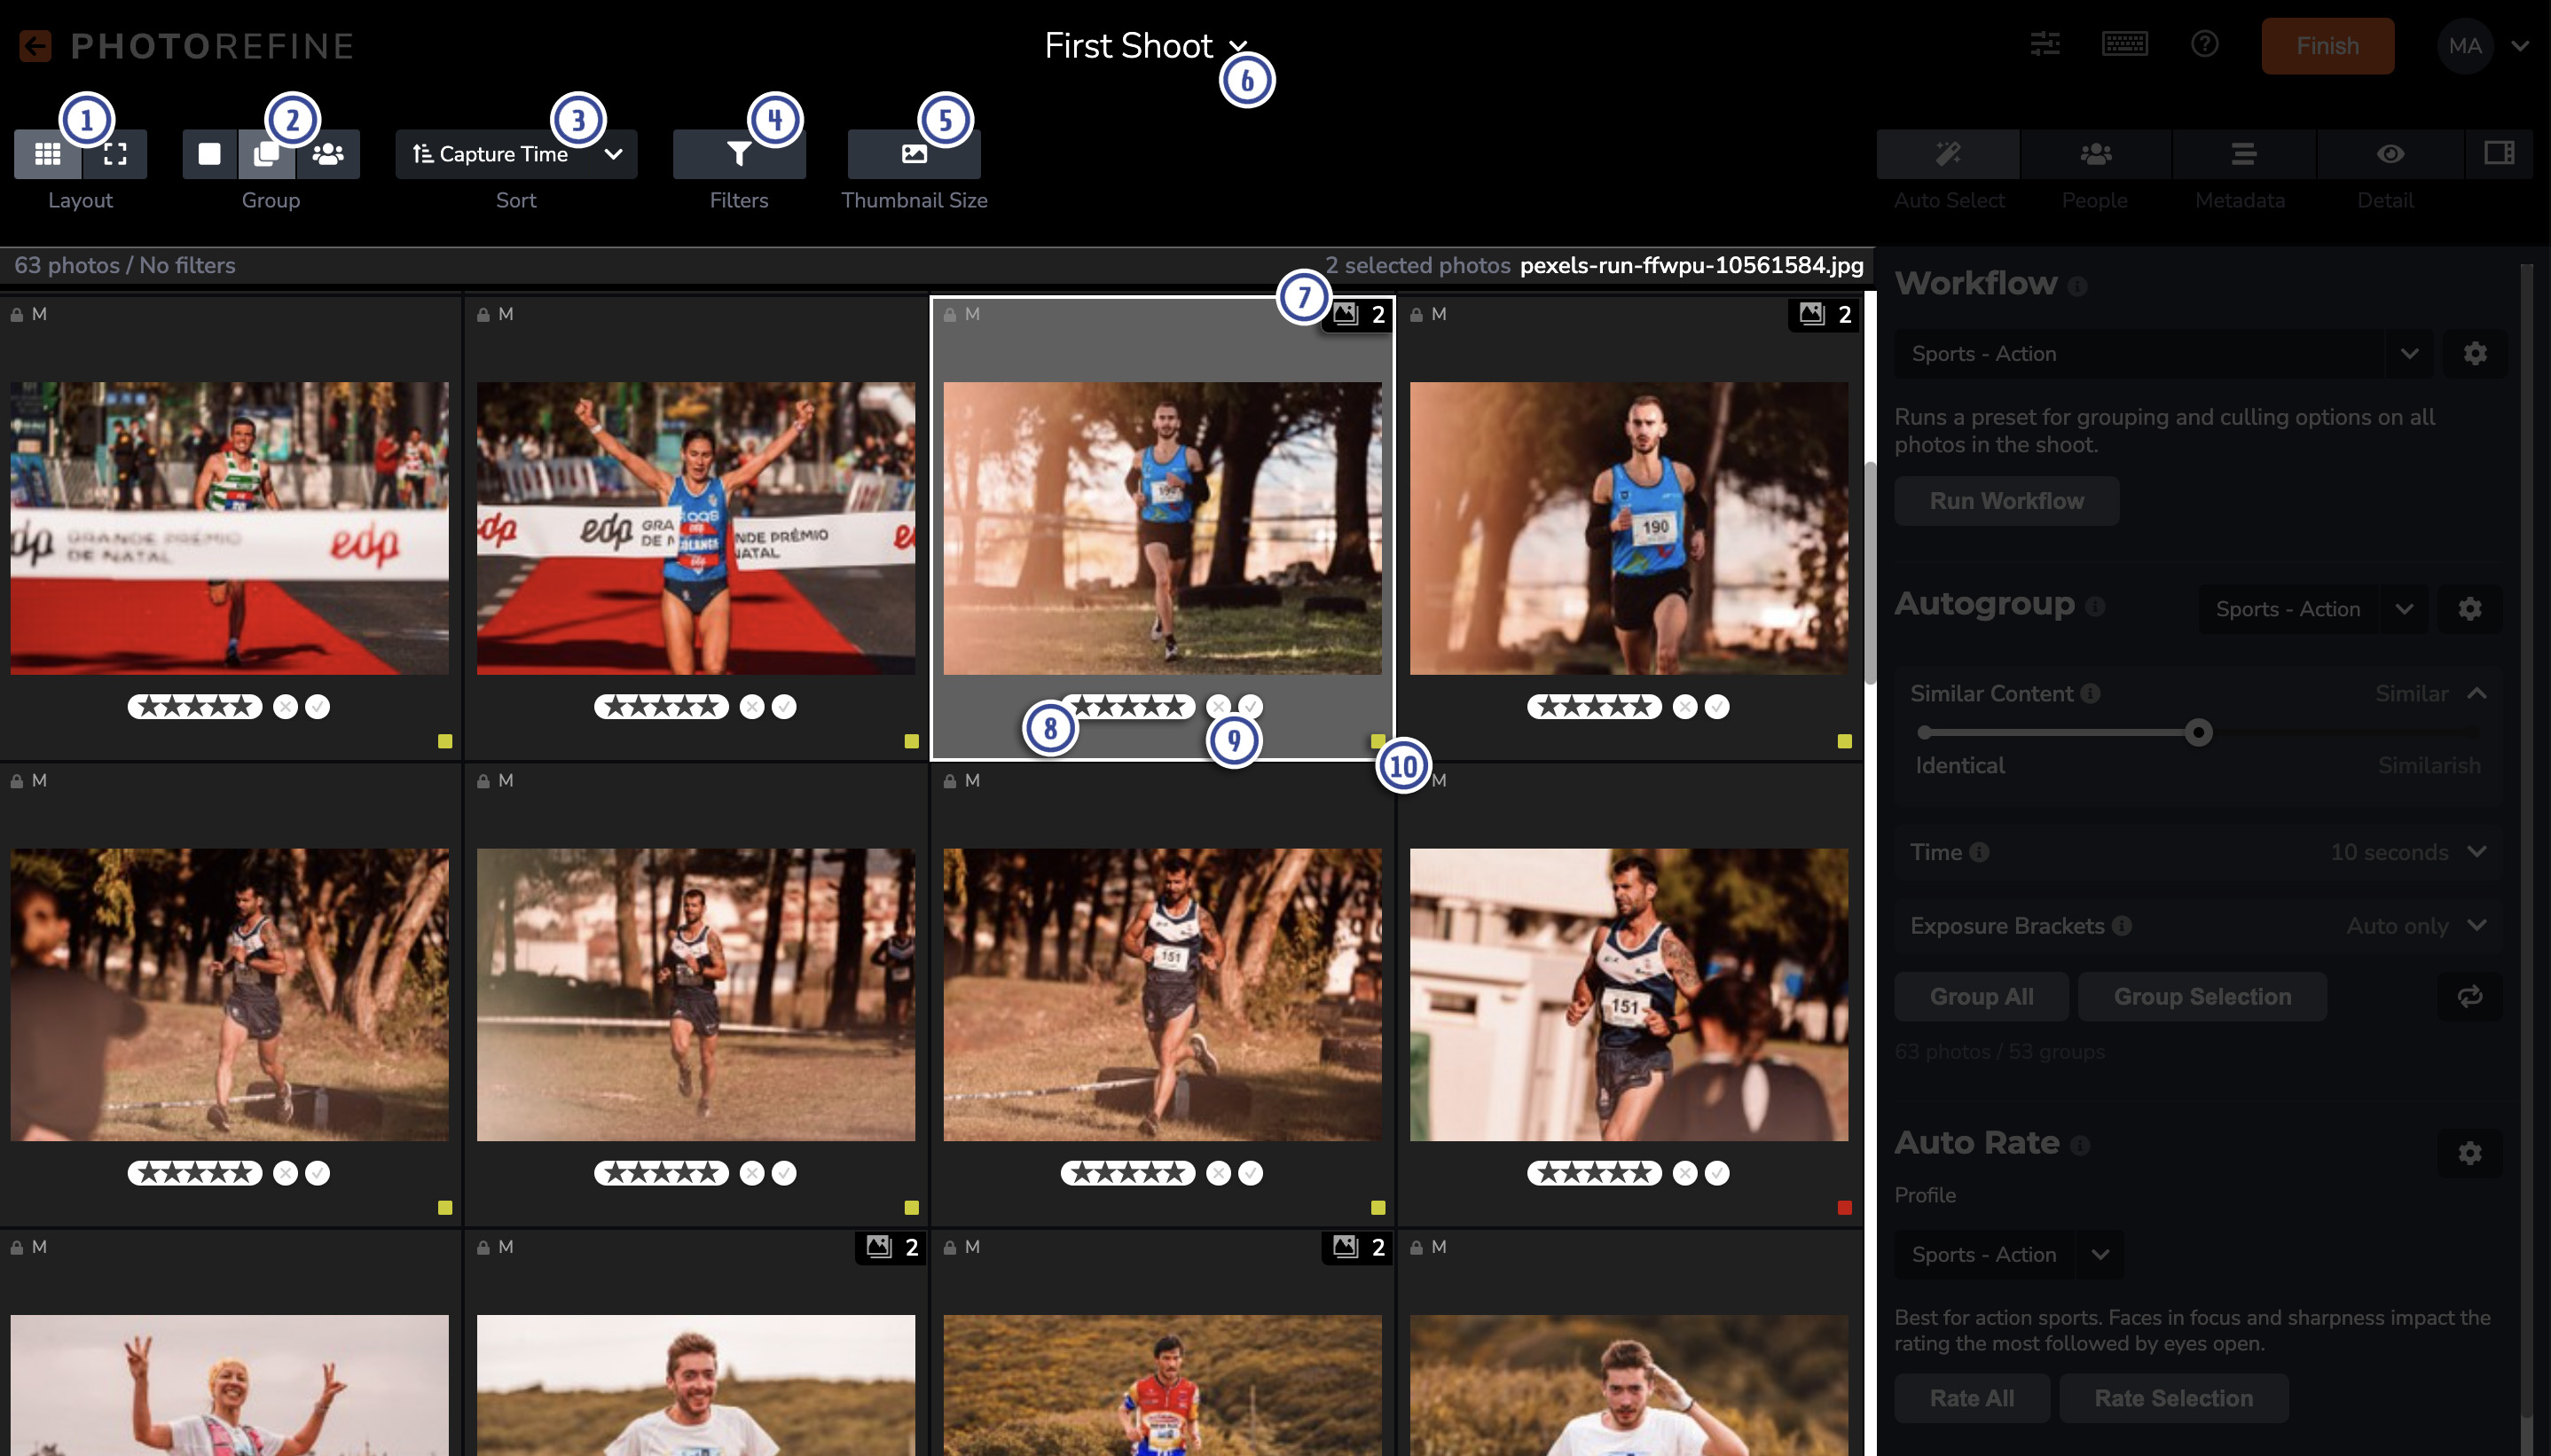Switch to grid layout view
The width and height of the screenshot is (2551, 1456).
[x=47, y=154]
